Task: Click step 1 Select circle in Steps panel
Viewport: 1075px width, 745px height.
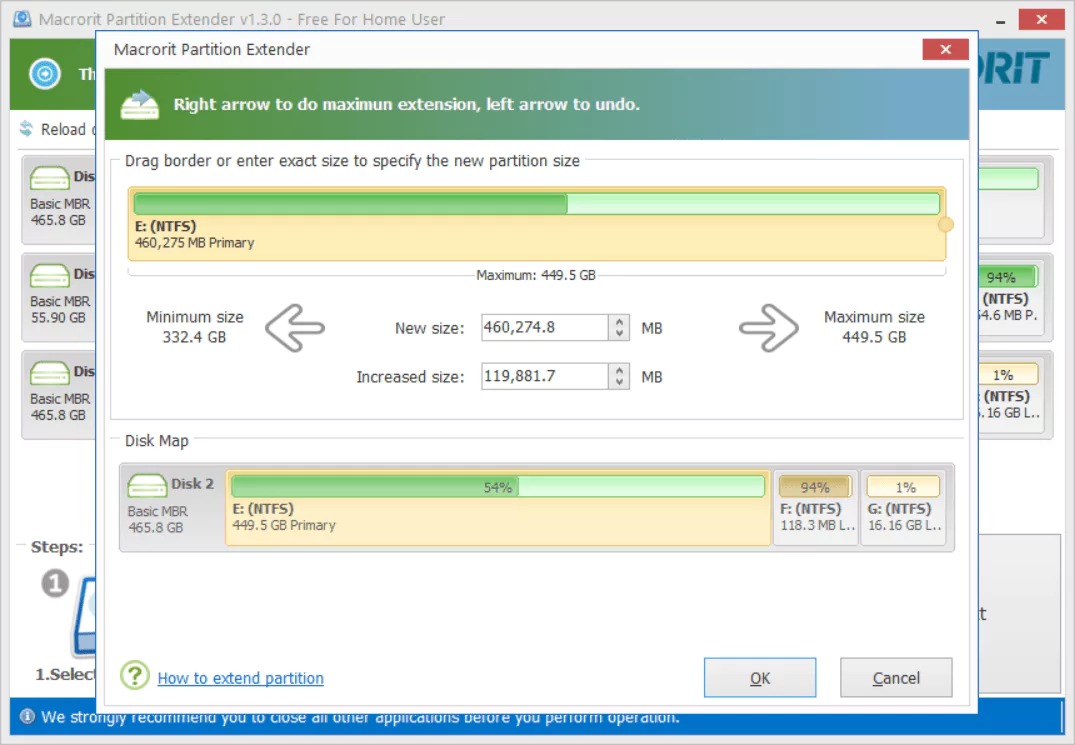Action: coord(55,583)
